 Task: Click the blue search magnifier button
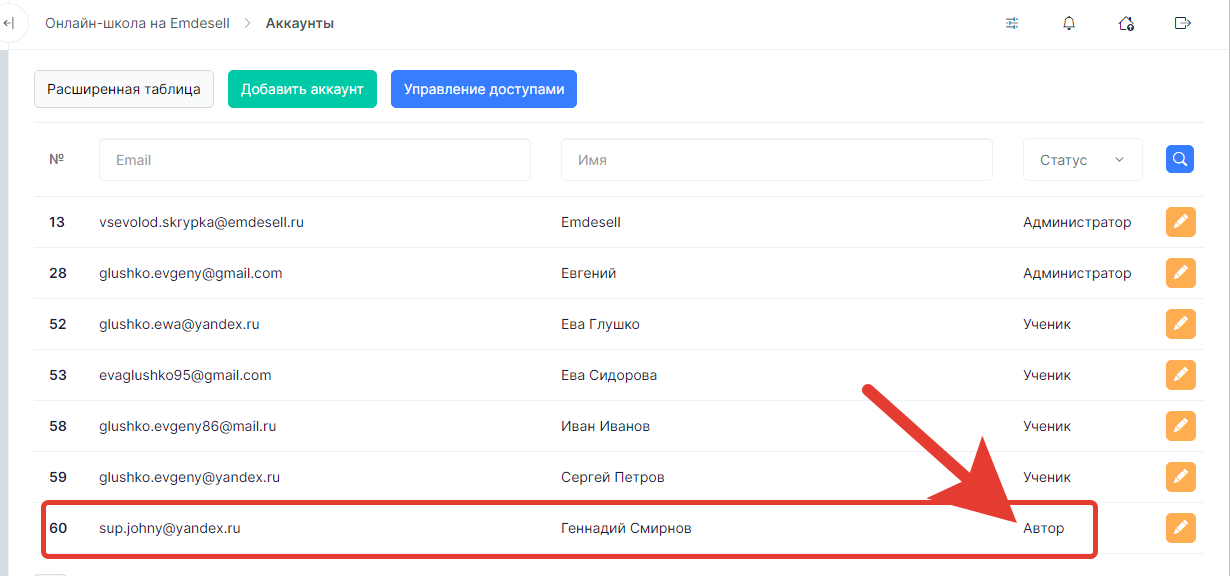(1180, 159)
